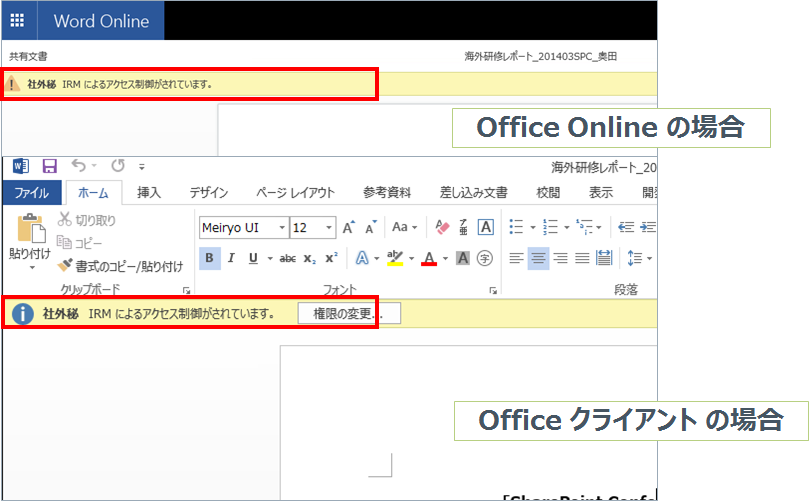
Task: Click the character border icon
Action: [486, 227]
